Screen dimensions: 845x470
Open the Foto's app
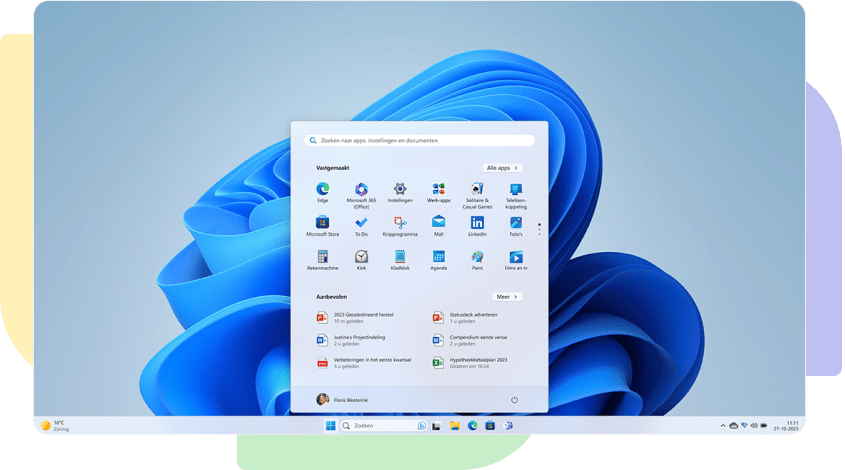coord(516,226)
